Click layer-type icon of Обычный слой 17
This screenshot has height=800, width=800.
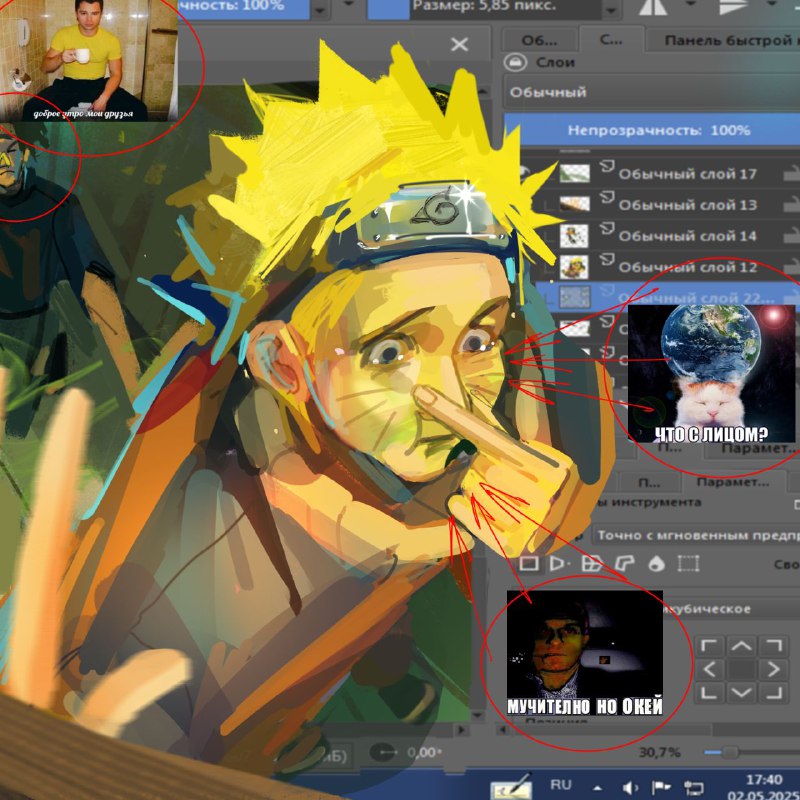coord(607,167)
